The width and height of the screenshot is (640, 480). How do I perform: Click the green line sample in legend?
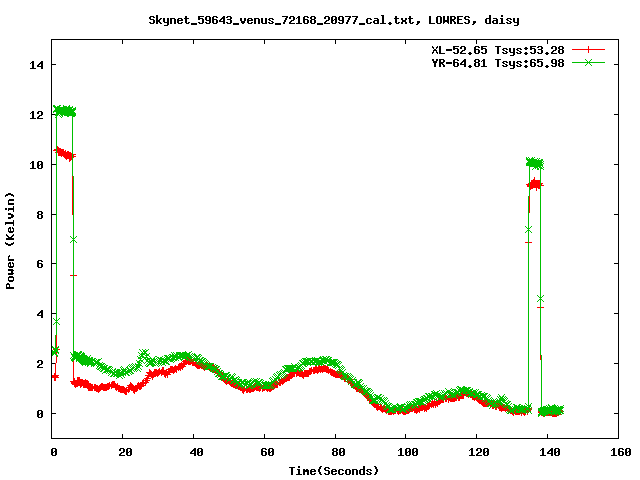tap(588, 62)
